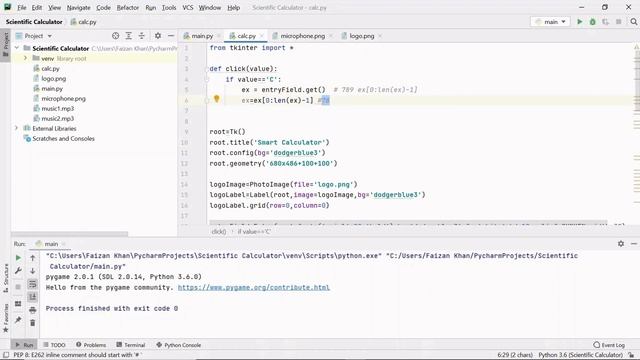Select music2.mp3 in project tree
The height and width of the screenshot is (360, 640).
coord(58,118)
